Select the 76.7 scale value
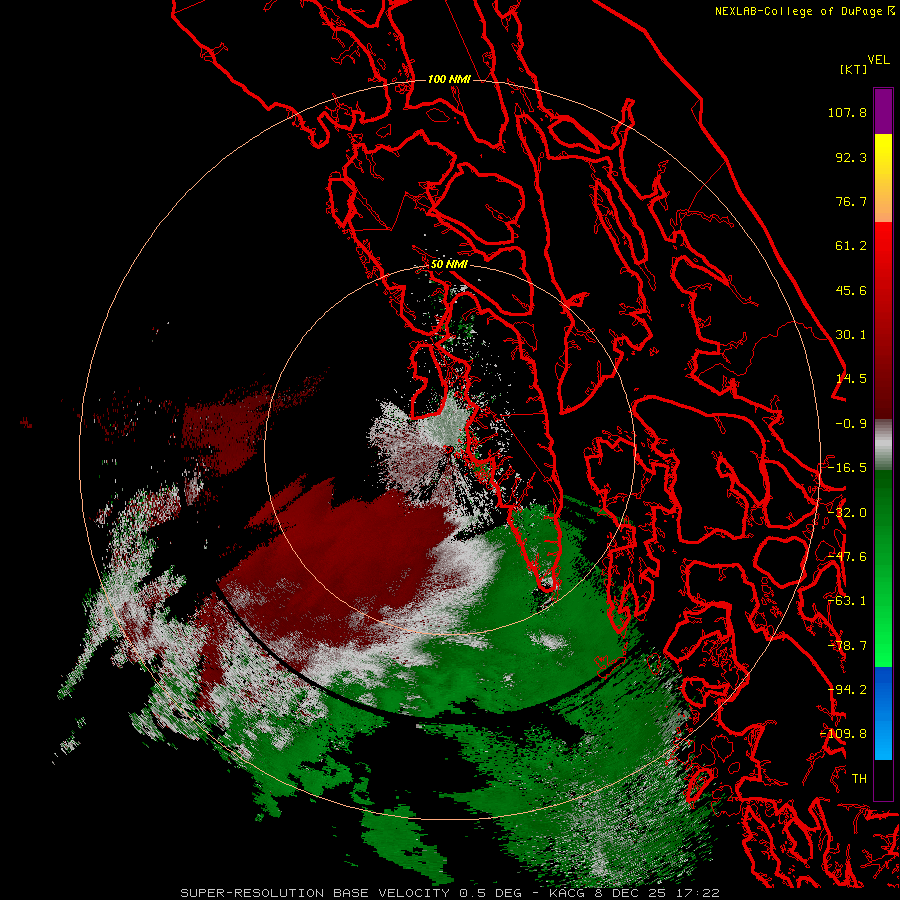Screen dimensions: 900x900 851,201
